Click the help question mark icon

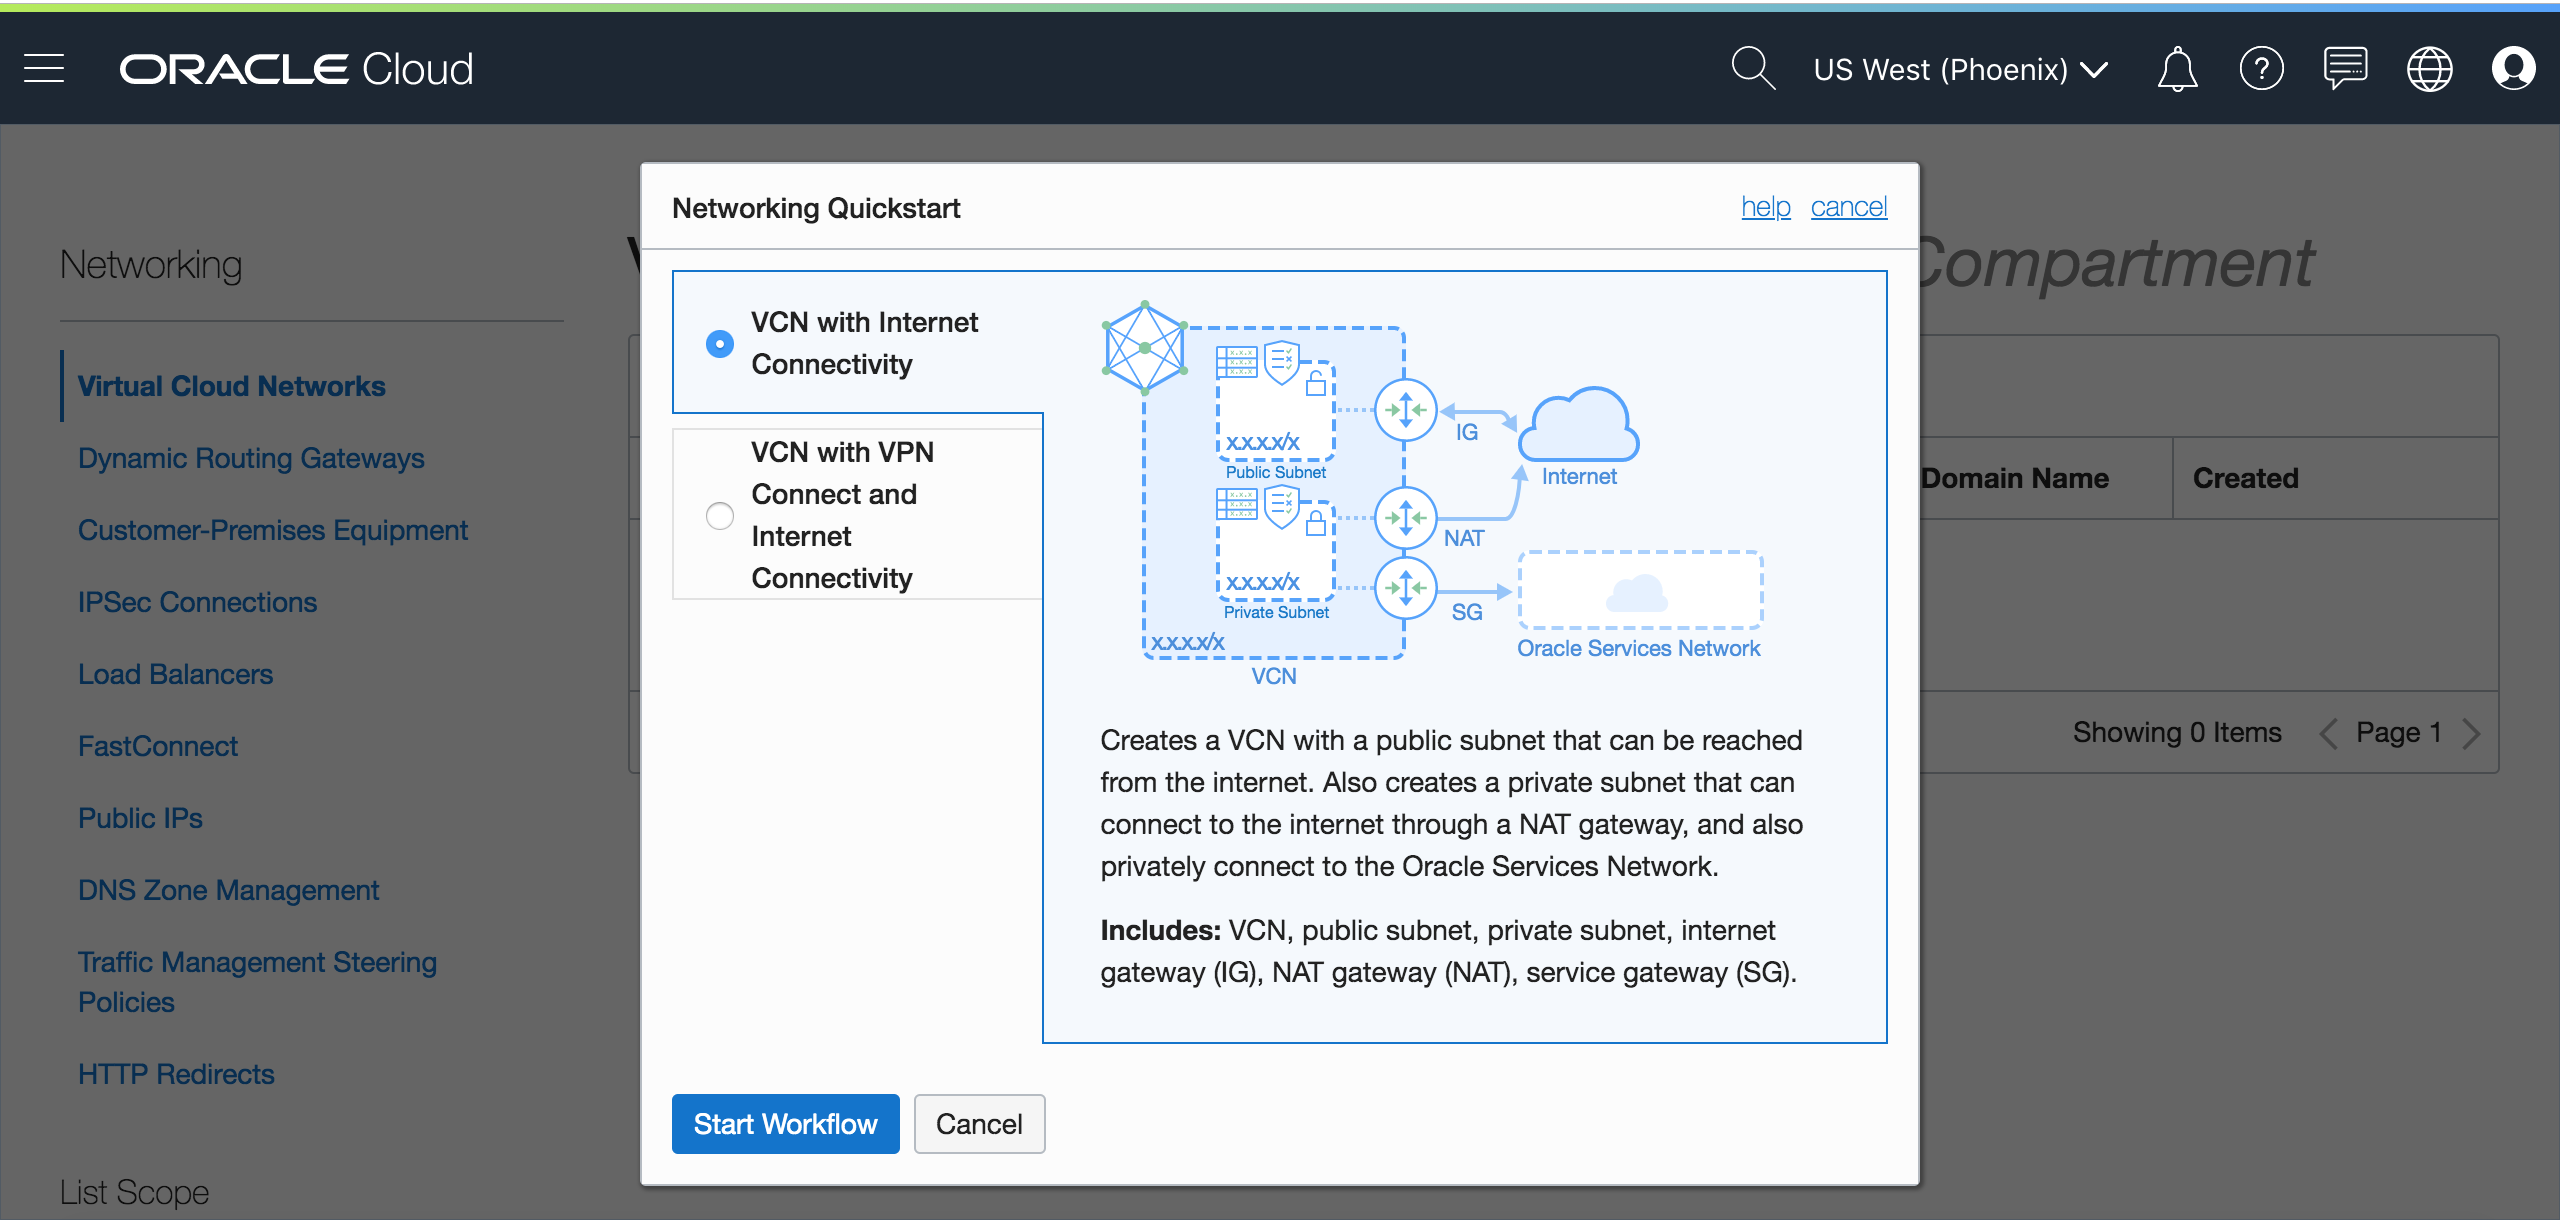pos(2261,69)
